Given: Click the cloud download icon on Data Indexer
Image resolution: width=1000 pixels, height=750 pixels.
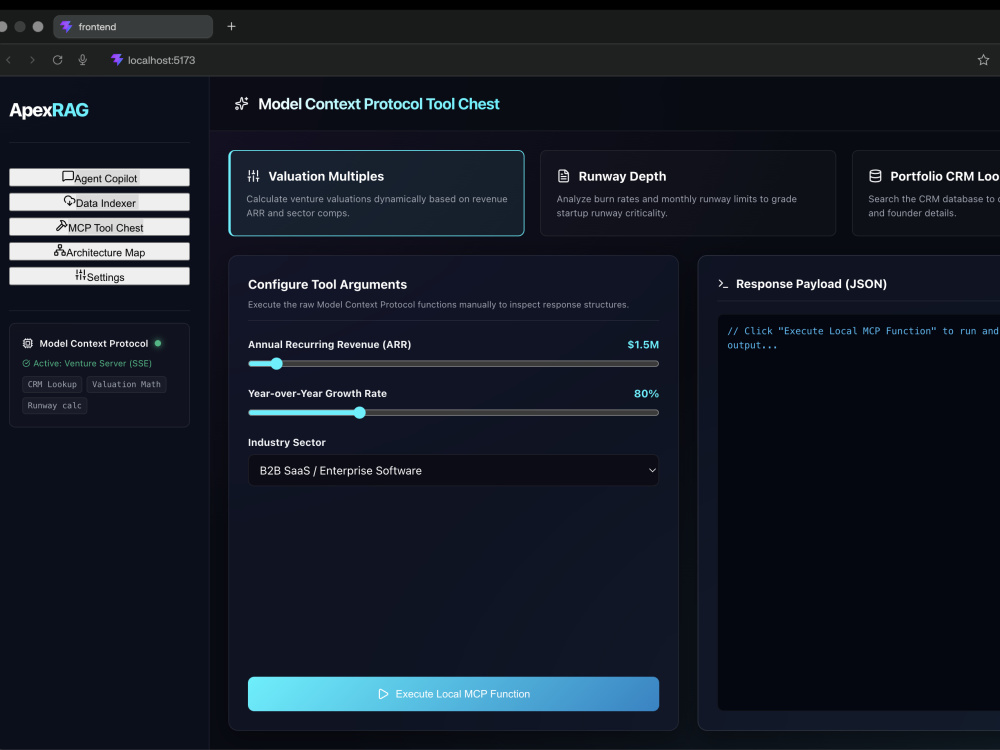Looking at the screenshot, I should [70, 201].
